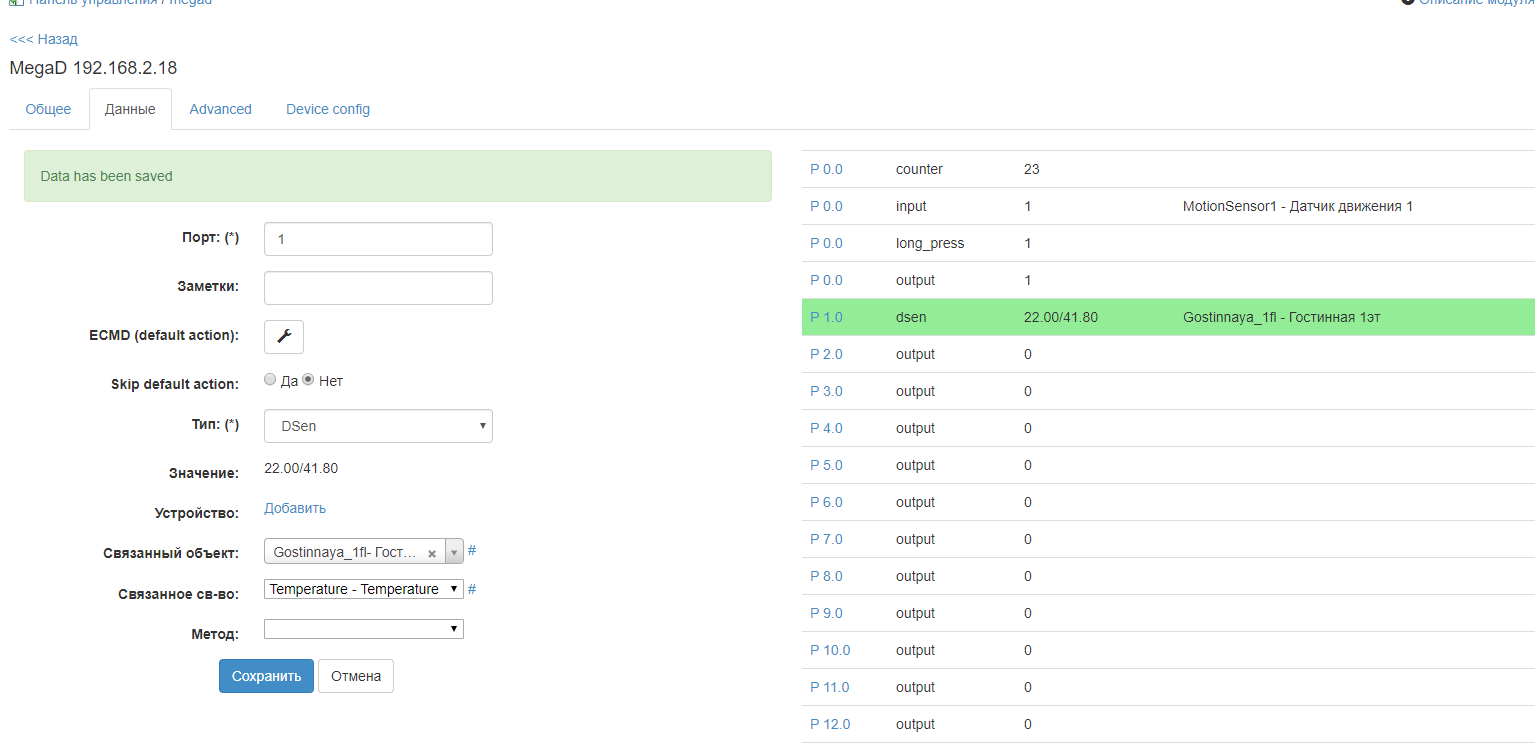Open the P 4.0 port link
1535x756 pixels.
click(826, 428)
